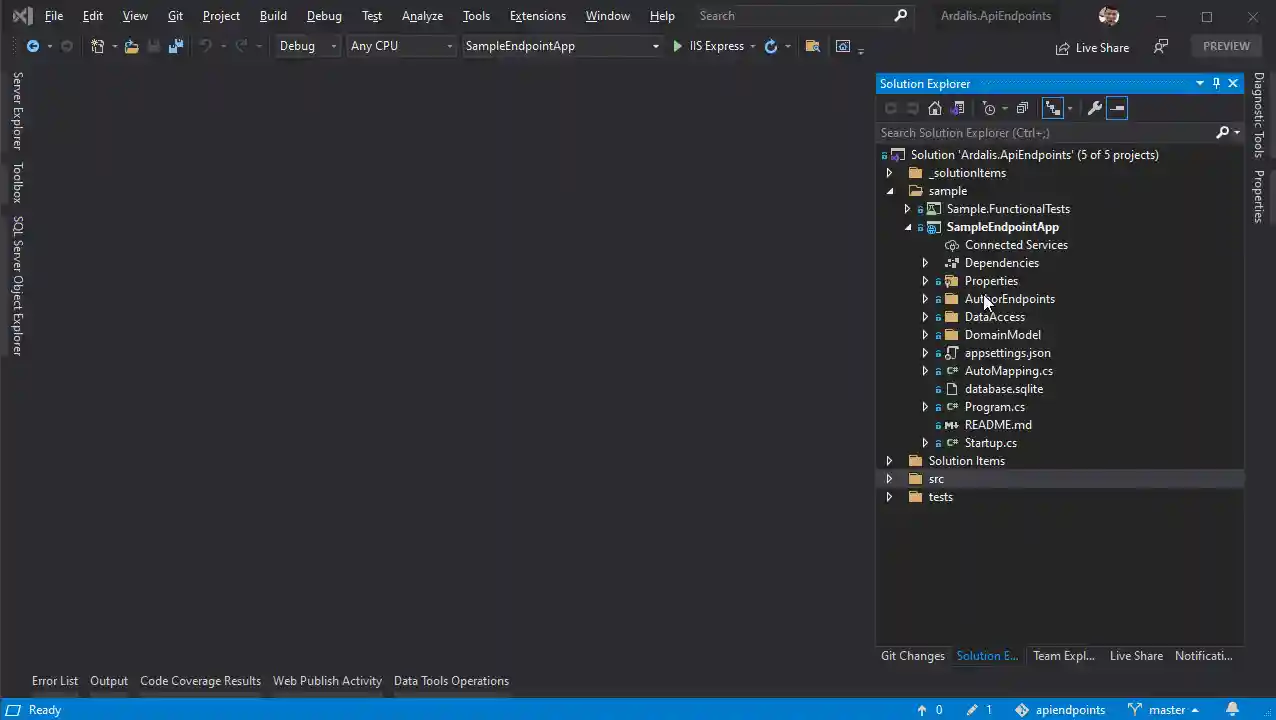Image resolution: width=1276 pixels, height=720 pixels.
Task: Open the Extensions menu
Action: tap(537, 16)
